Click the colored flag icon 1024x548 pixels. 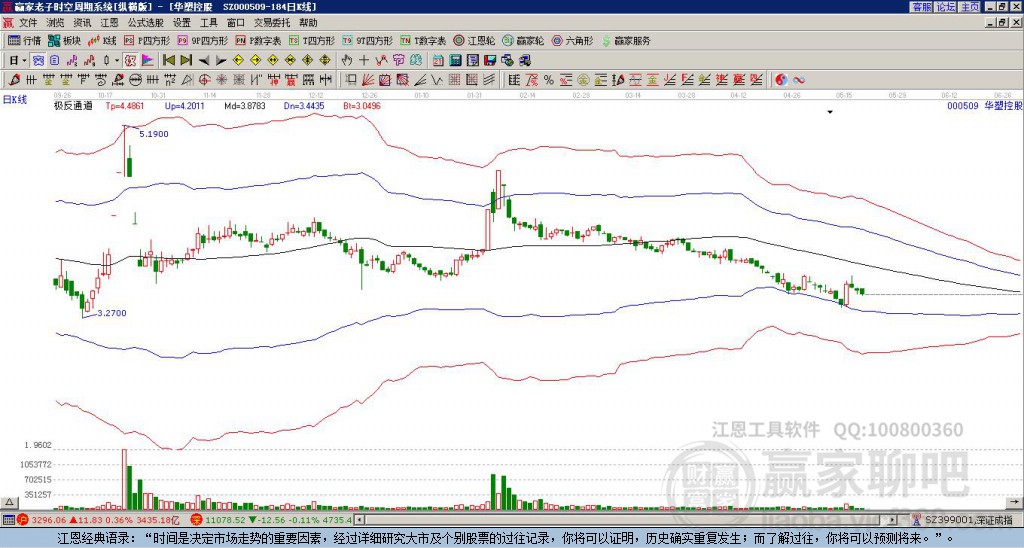coord(148,61)
